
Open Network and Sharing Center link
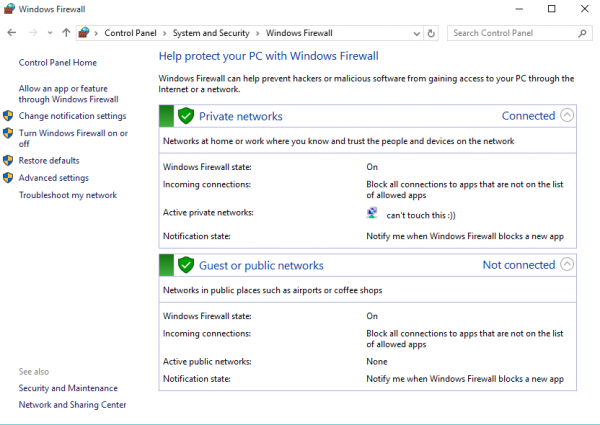pyautogui.click(x=72, y=405)
